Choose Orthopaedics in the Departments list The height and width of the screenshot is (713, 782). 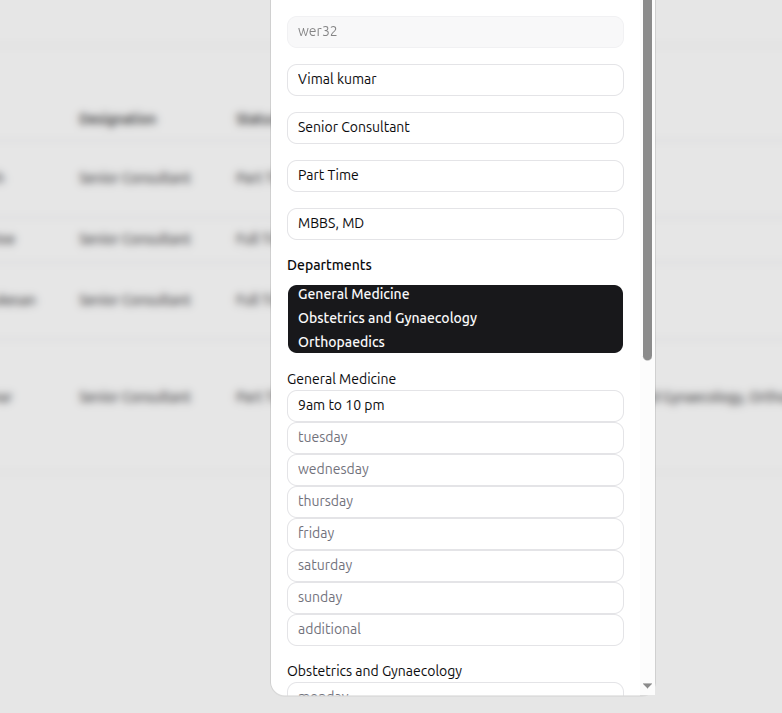point(342,342)
